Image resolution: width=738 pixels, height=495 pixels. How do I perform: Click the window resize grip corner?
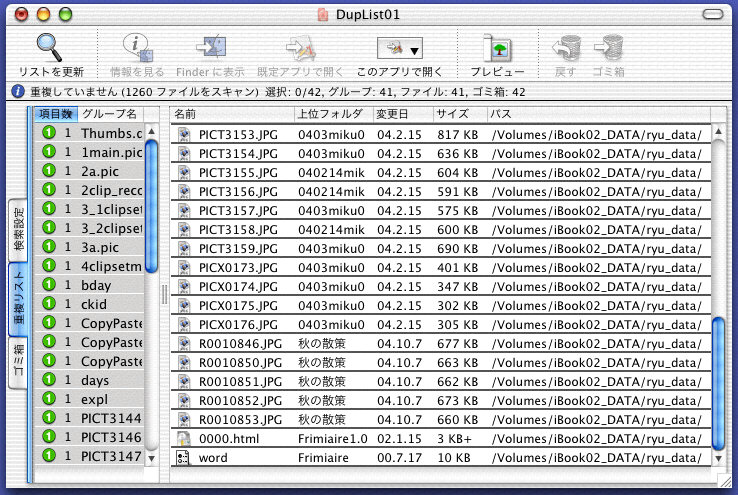(725, 480)
